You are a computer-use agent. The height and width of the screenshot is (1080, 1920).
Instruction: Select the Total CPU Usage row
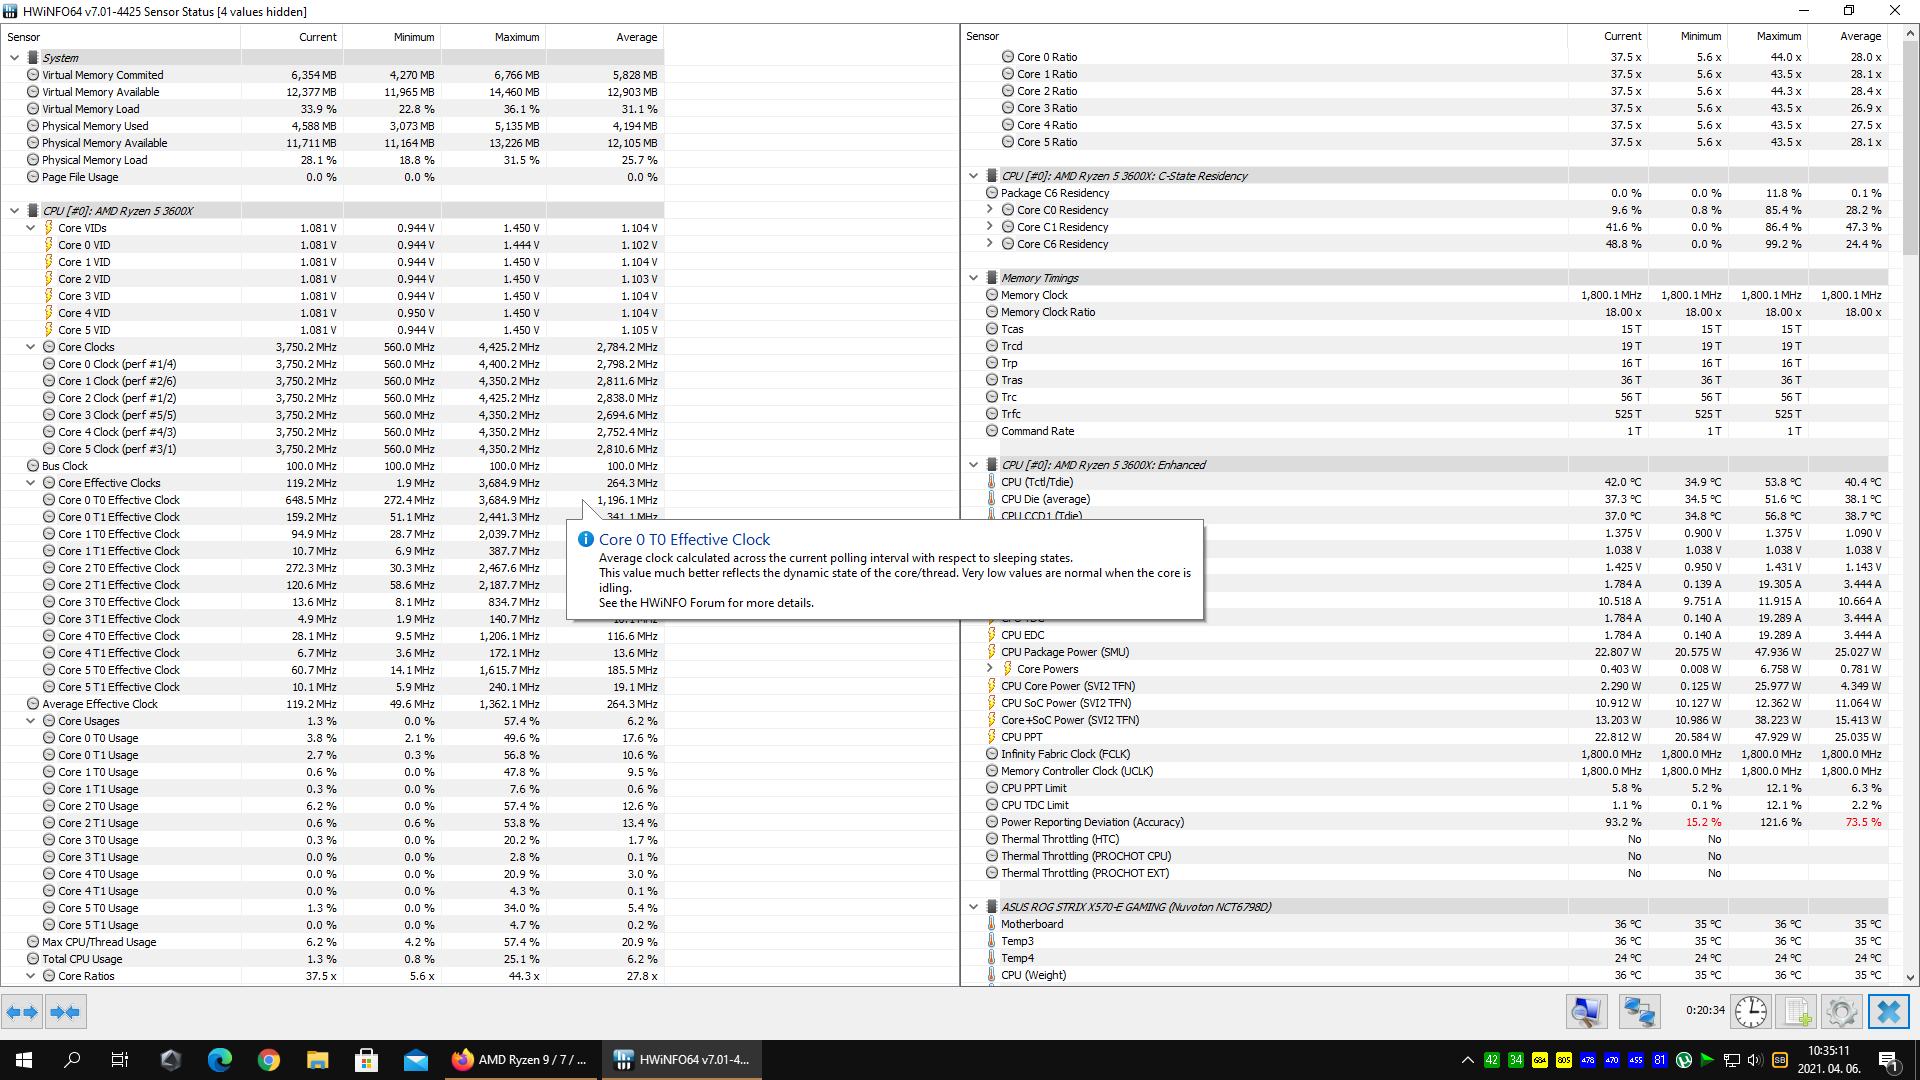click(x=332, y=959)
